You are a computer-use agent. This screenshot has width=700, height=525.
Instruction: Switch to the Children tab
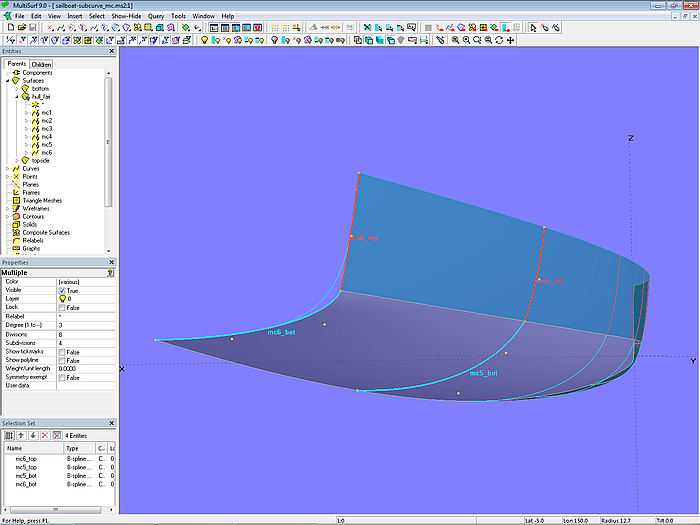click(x=41, y=64)
